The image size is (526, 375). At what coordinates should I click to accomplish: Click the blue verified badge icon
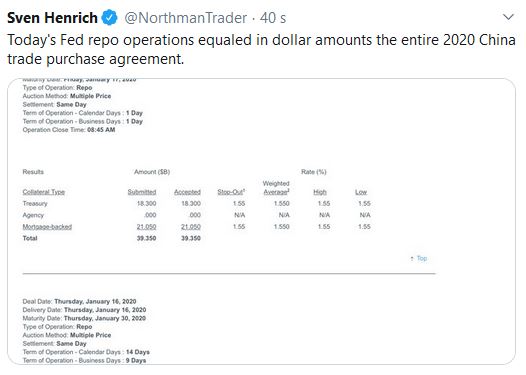pyautogui.click(x=110, y=18)
